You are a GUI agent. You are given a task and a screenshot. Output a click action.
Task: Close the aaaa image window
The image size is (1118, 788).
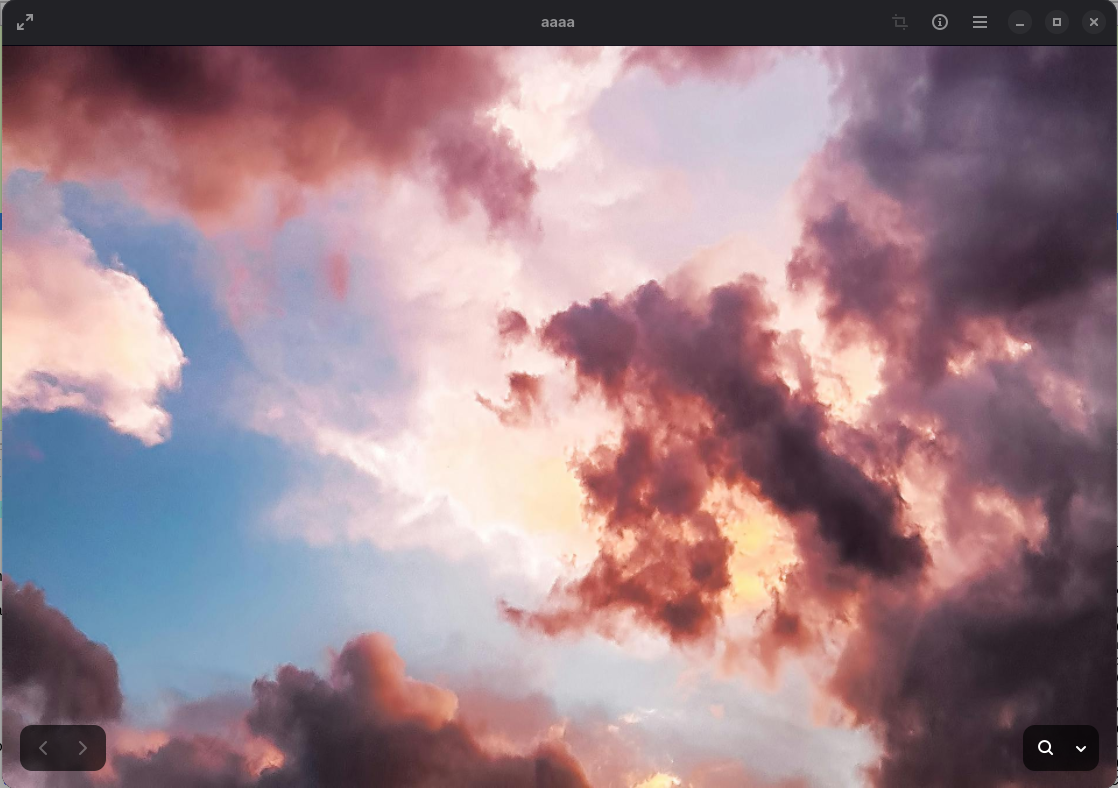click(x=1094, y=22)
